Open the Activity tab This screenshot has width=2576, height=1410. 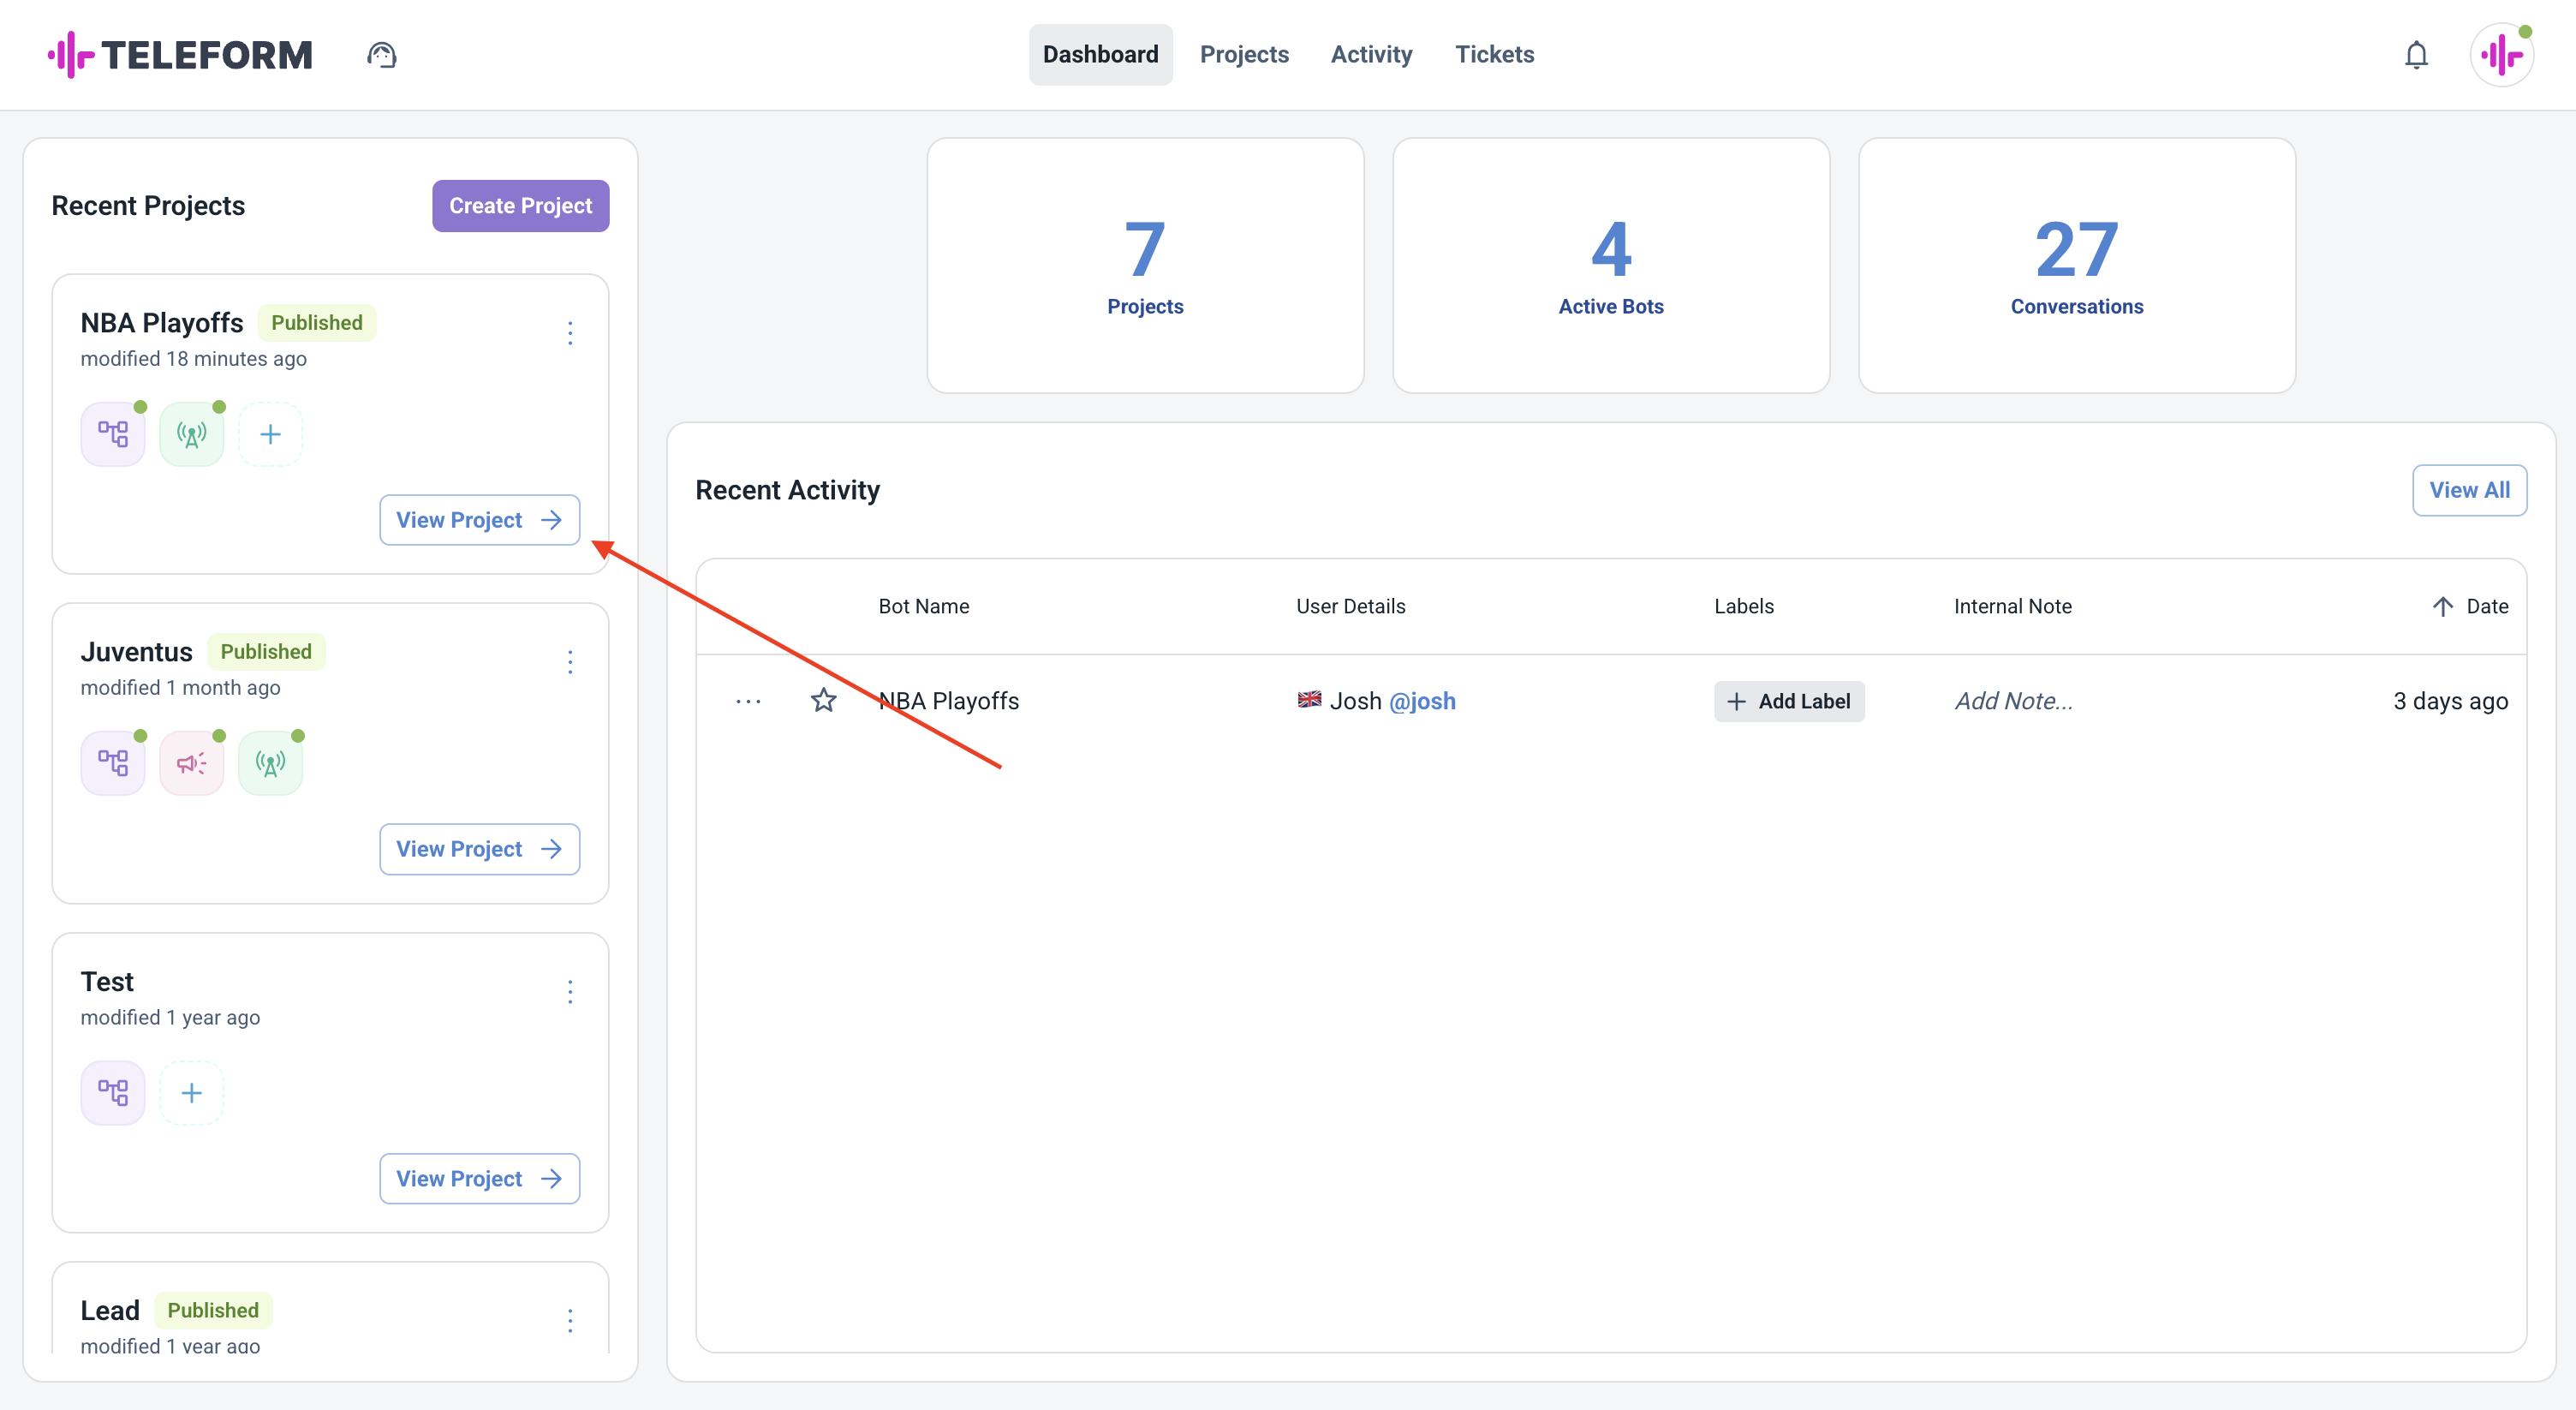point(1371,55)
